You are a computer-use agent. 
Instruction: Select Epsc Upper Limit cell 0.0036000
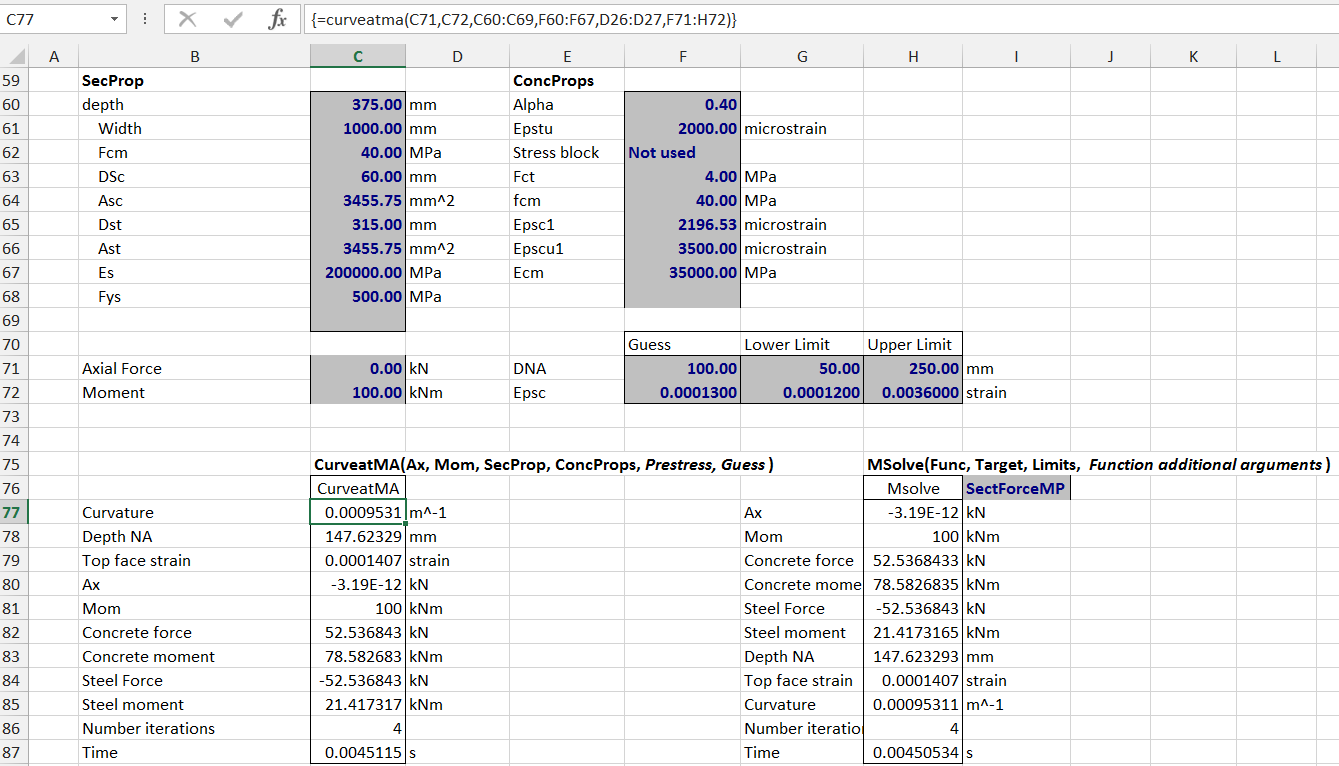point(913,393)
